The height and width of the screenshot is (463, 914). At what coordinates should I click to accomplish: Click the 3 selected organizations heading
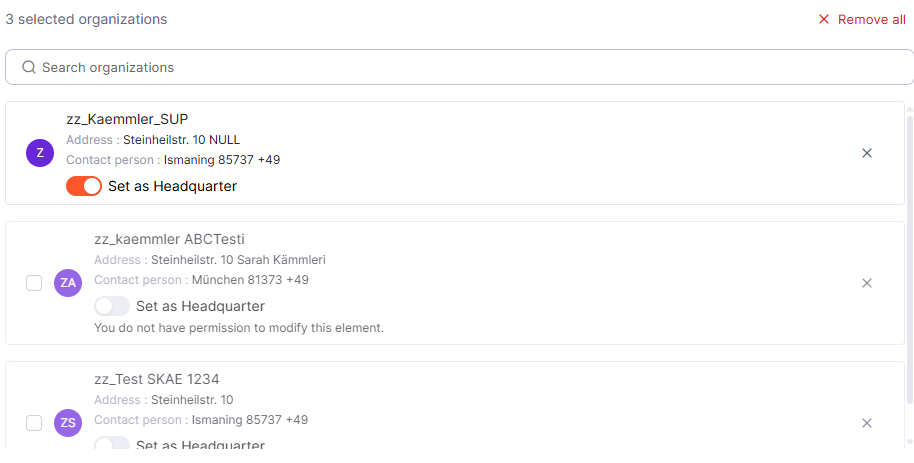click(87, 19)
